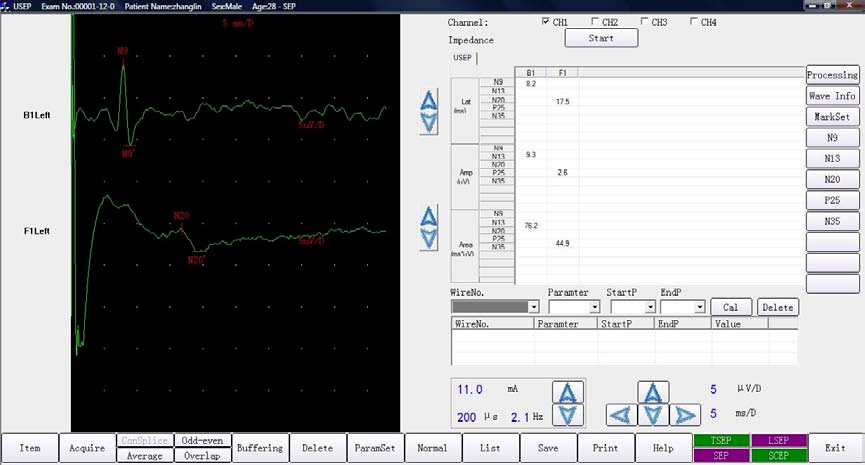Click the F1 trace up arrow
This screenshot has width=865, height=465.
[x=429, y=216]
